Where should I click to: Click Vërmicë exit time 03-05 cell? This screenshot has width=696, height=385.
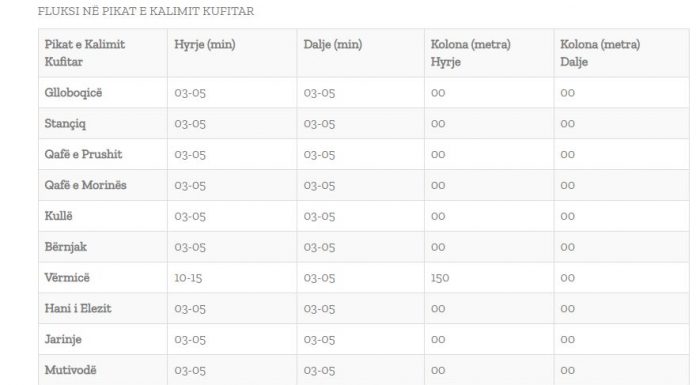point(319,278)
